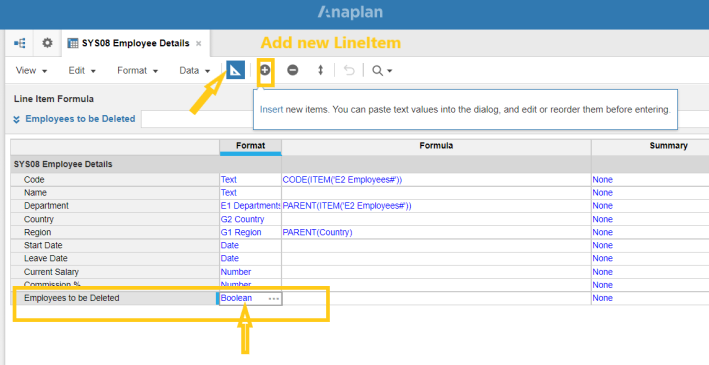Open the model contents tree icon
The width and height of the screenshot is (709, 365).
click(x=19, y=43)
